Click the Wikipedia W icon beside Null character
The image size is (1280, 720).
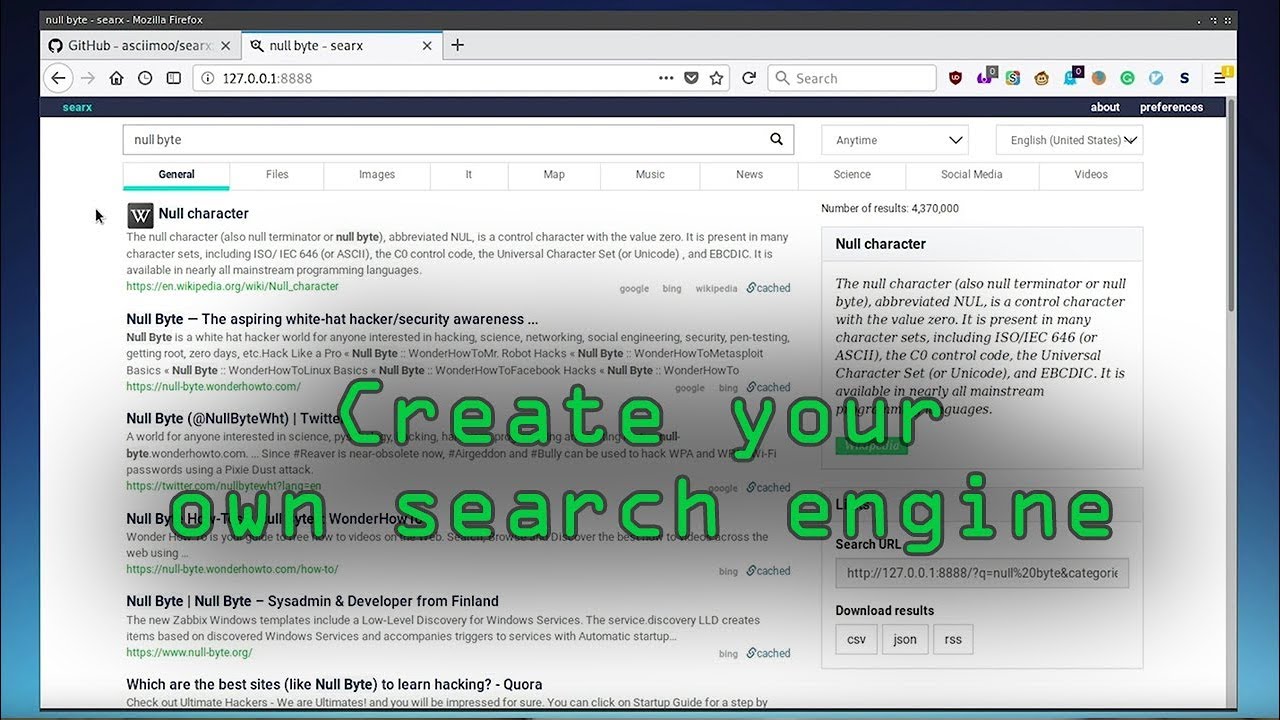point(140,215)
